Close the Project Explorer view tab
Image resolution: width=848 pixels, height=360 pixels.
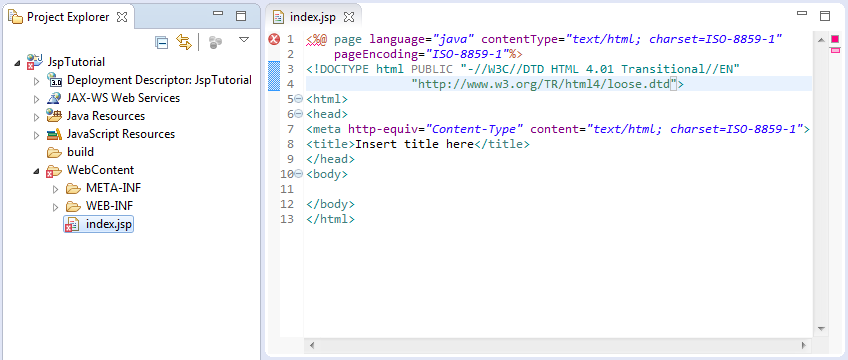[x=122, y=17]
